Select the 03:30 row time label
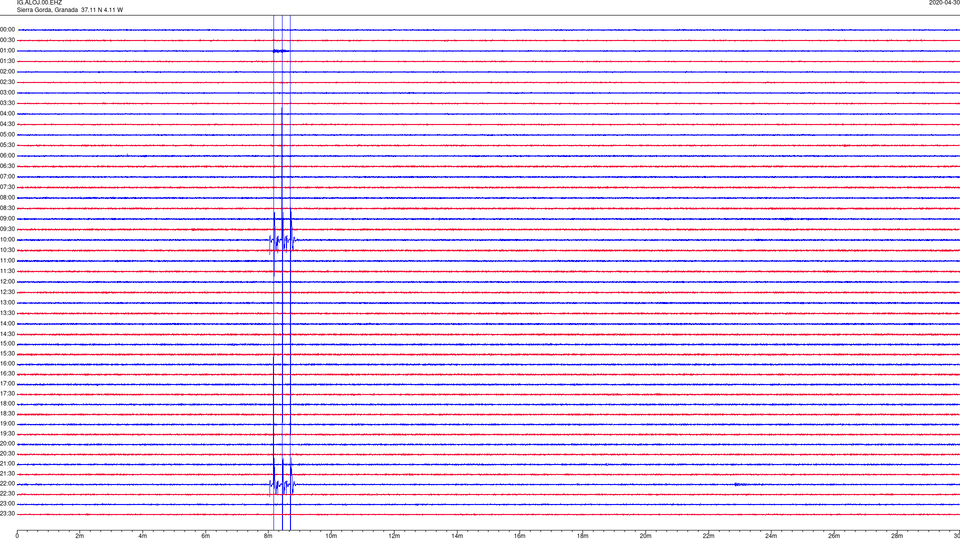Image resolution: width=960 pixels, height=540 pixels. coord(7,103)
